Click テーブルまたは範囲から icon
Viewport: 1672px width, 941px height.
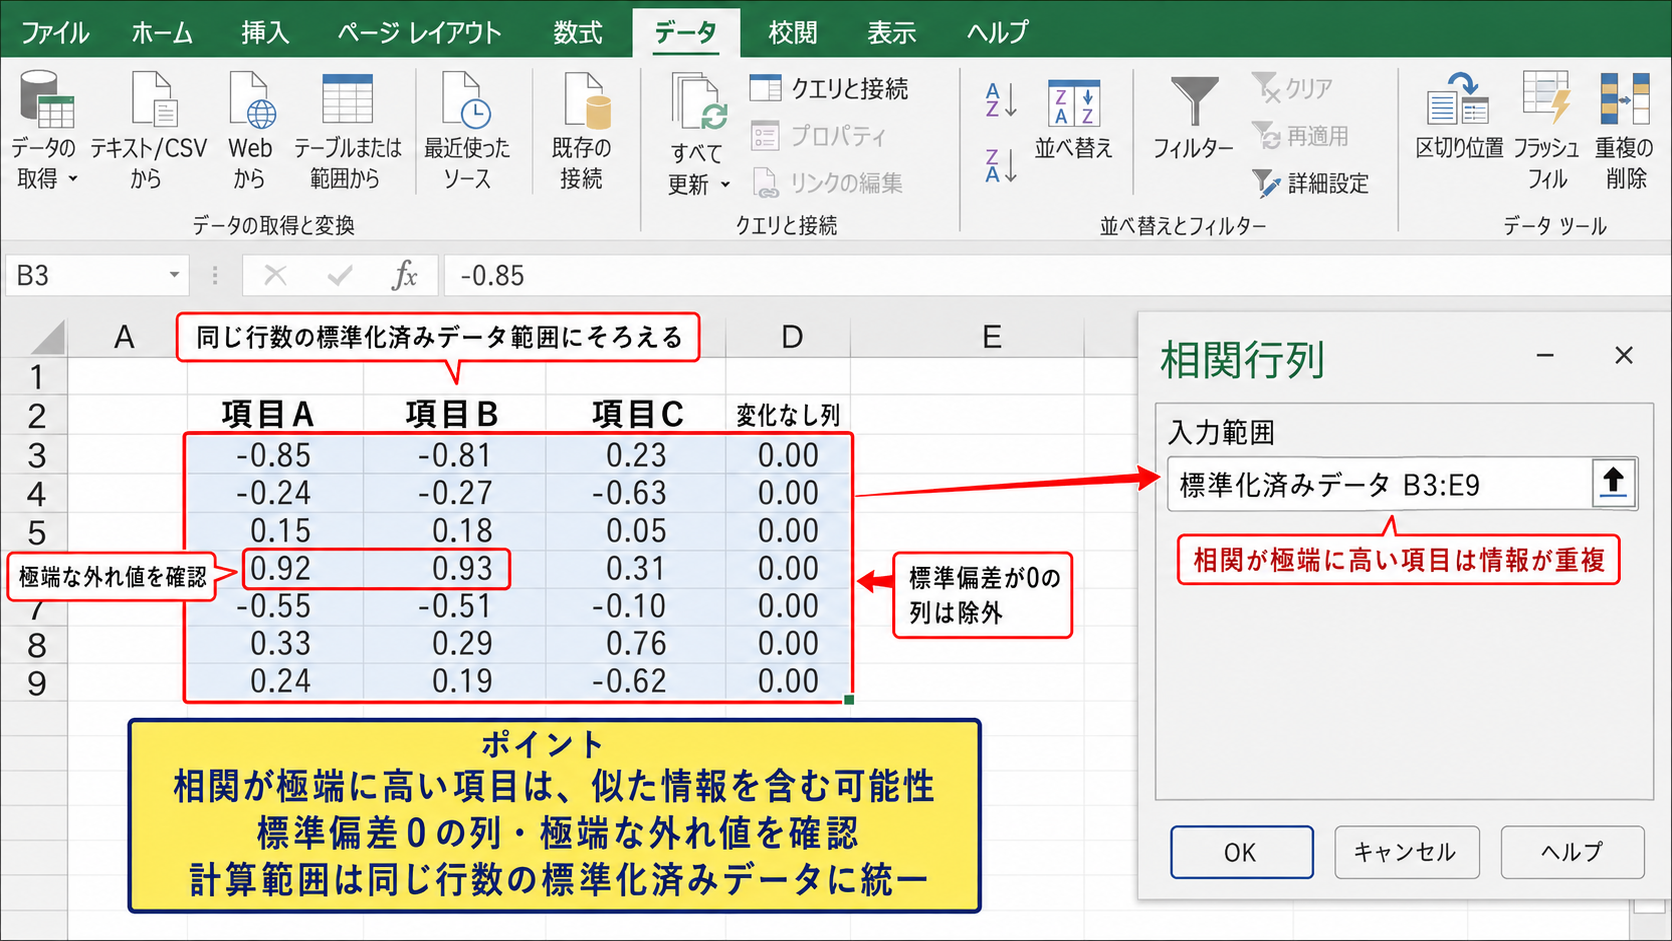347,100
